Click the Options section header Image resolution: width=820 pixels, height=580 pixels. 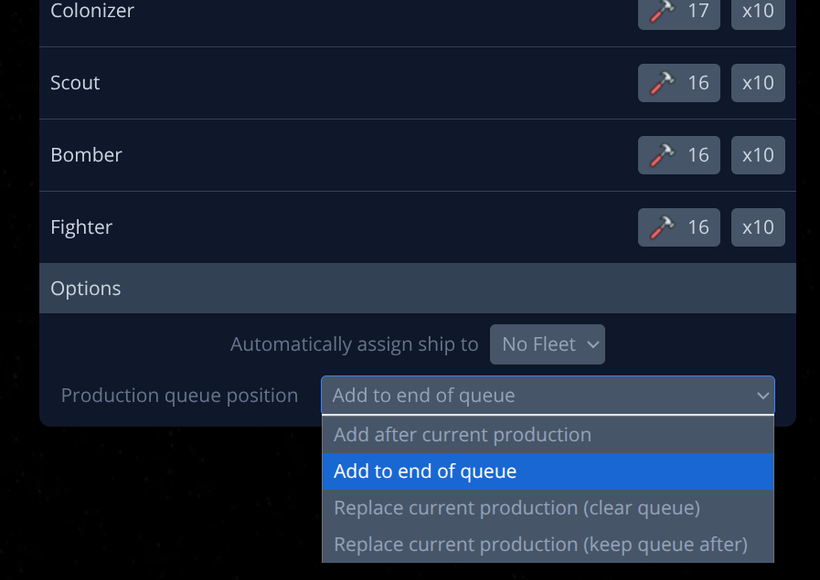click(x=417, y=288)
